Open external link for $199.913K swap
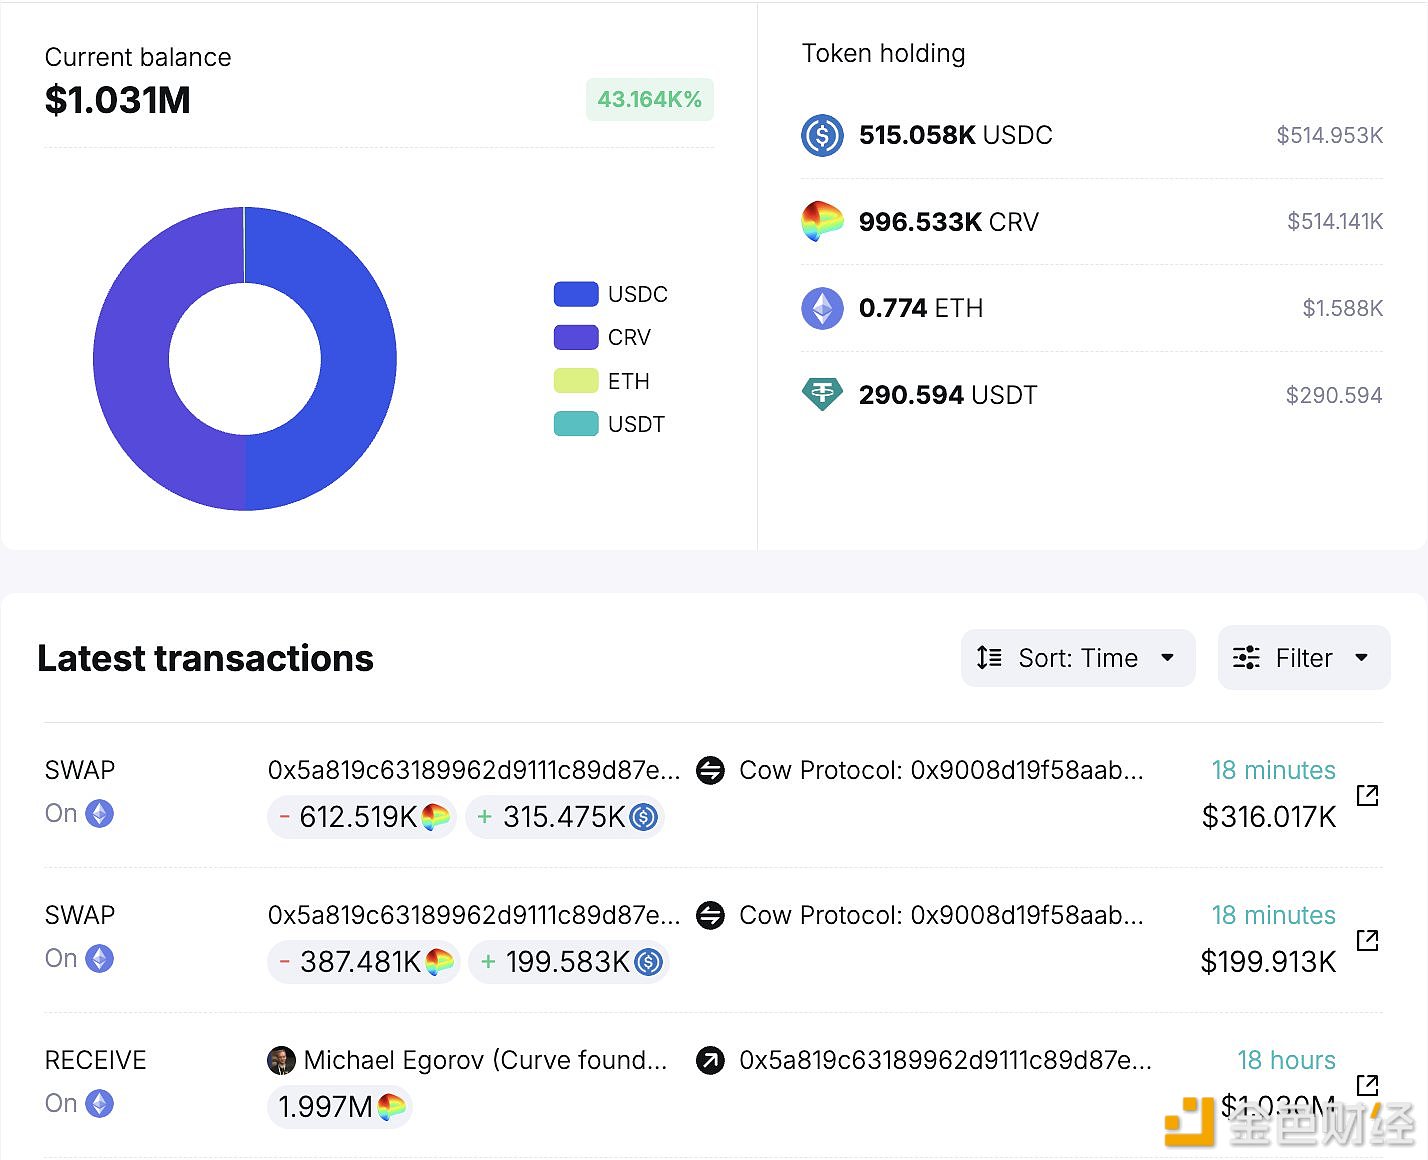Image resolution: width=1428 pixels, height=1160 pixels. tap(1367, 940)
